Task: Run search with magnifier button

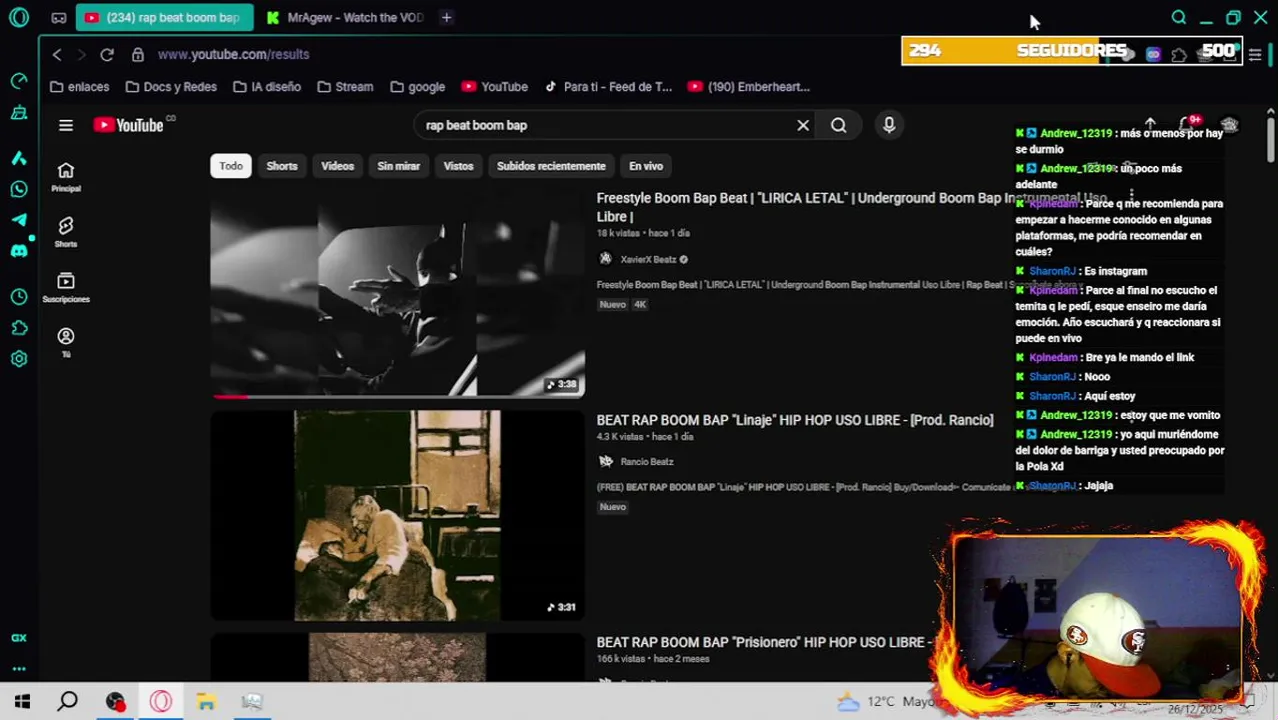Action: click(x=839, y=125)
